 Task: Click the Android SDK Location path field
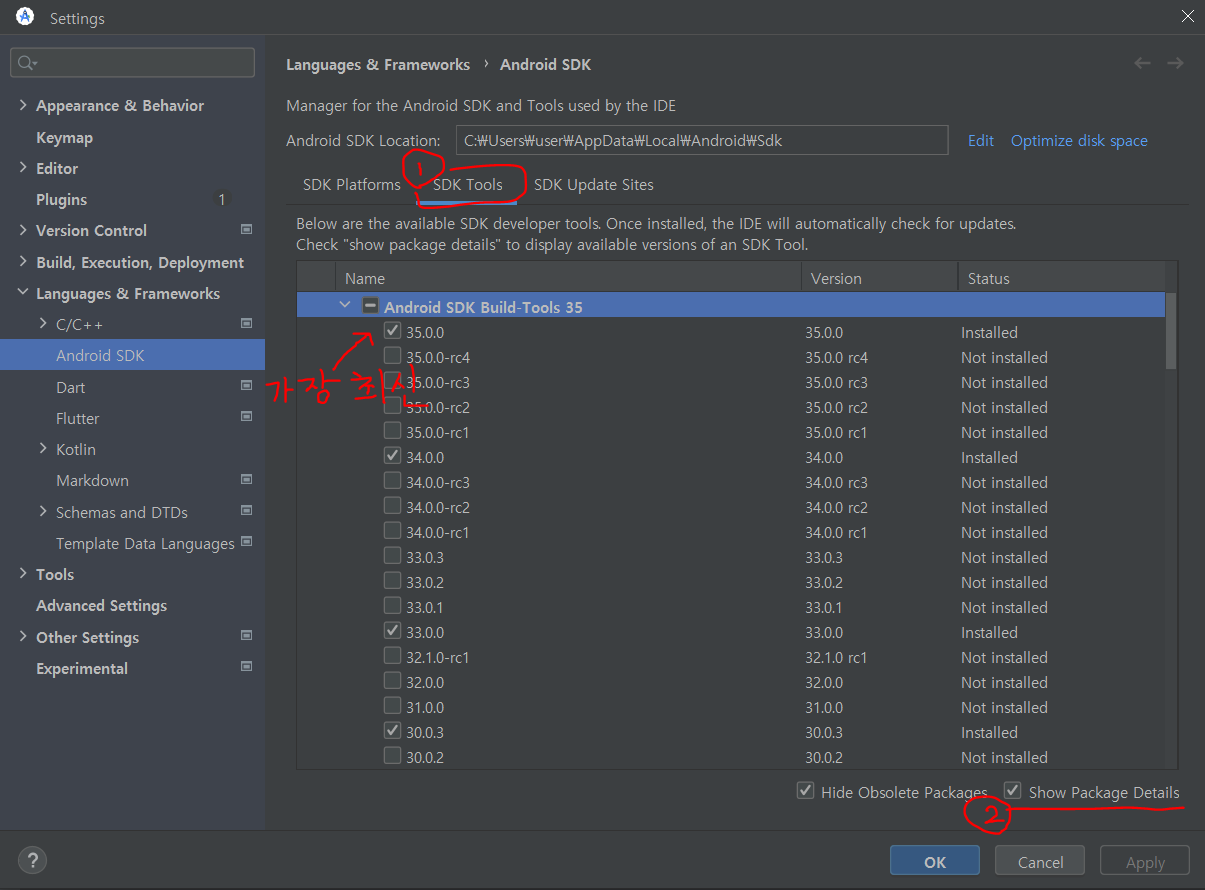tap(702, 140)
